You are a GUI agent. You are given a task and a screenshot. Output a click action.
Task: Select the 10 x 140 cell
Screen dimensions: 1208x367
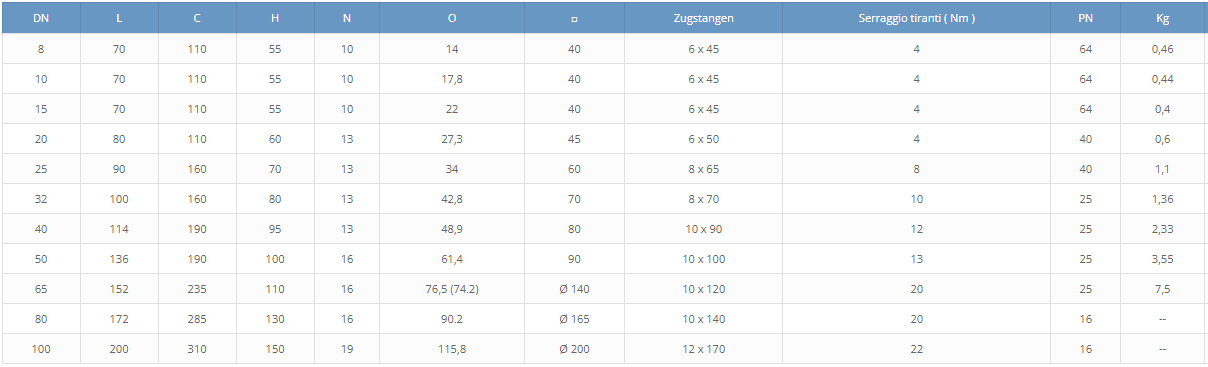703,319
